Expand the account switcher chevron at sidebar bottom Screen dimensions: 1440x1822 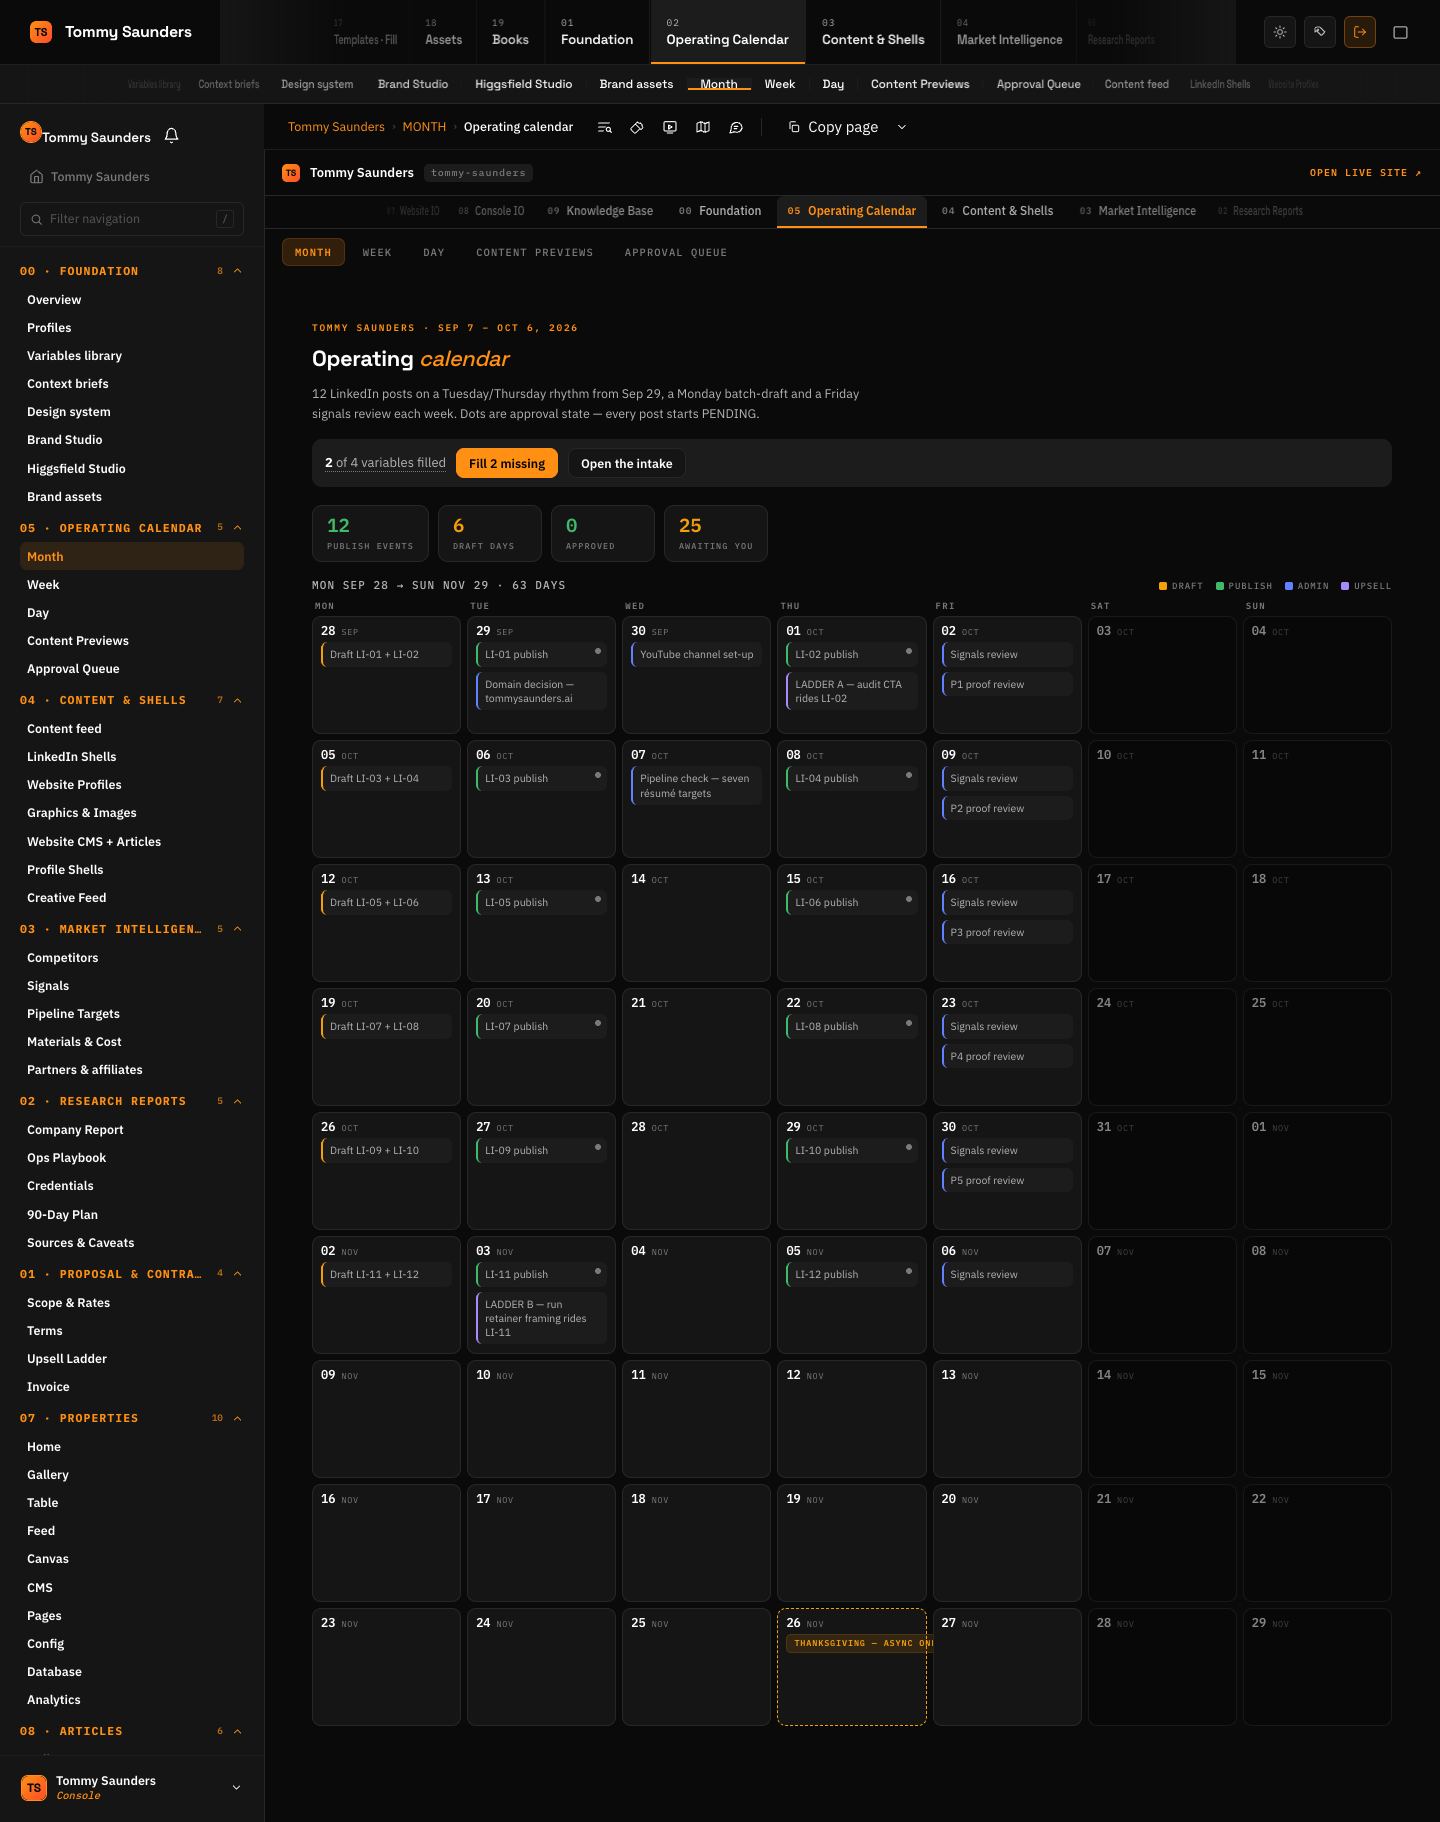(236, 1787)
